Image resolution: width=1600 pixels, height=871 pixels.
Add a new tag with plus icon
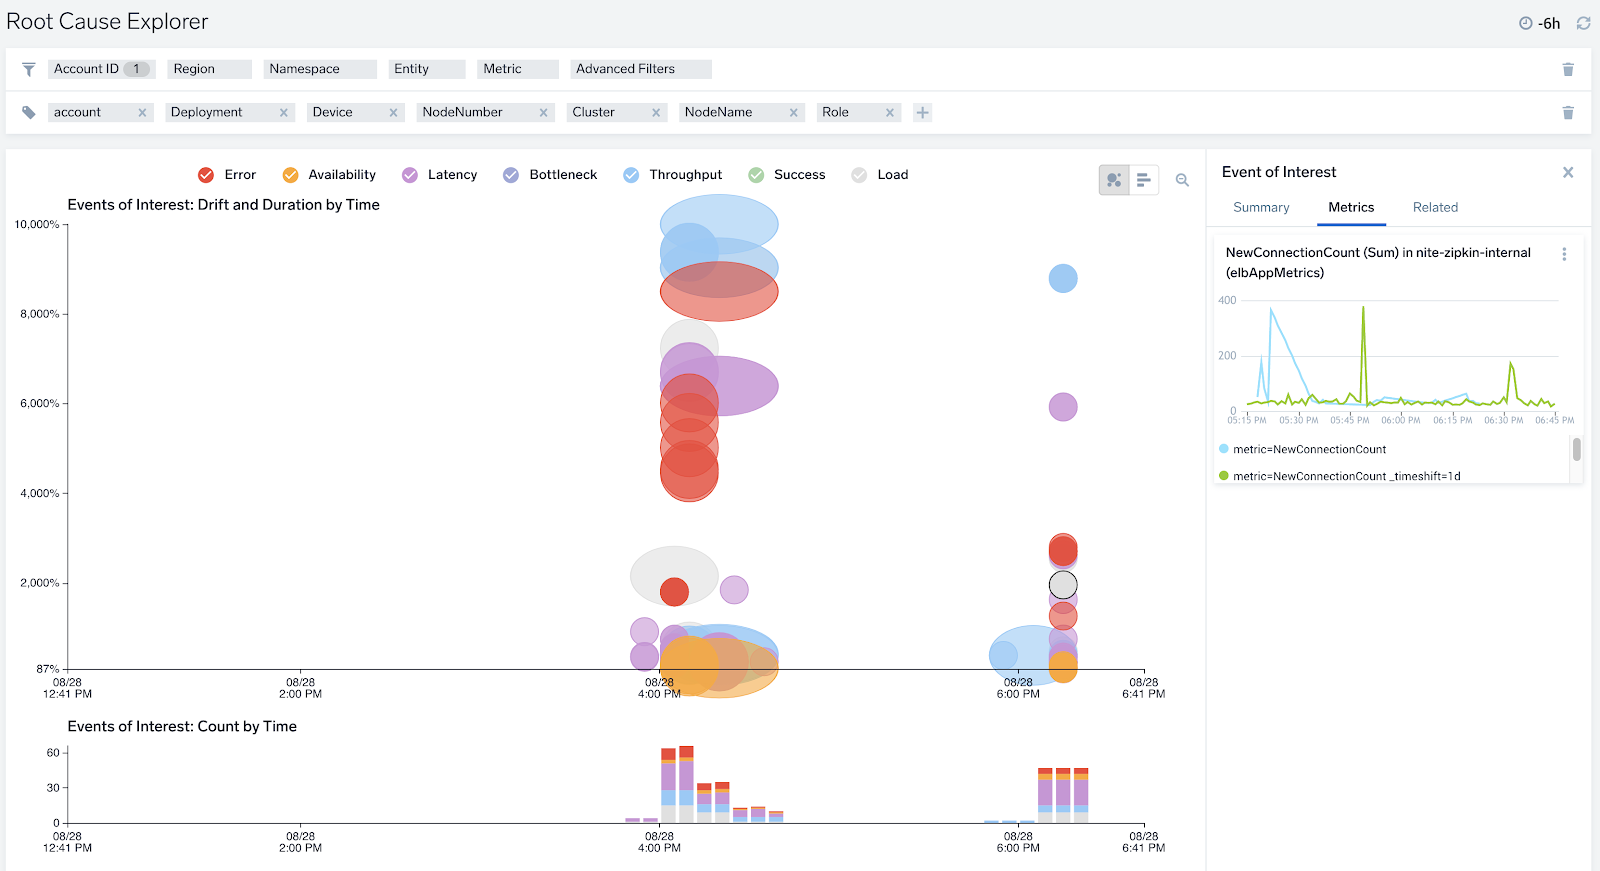coord(922,113)
